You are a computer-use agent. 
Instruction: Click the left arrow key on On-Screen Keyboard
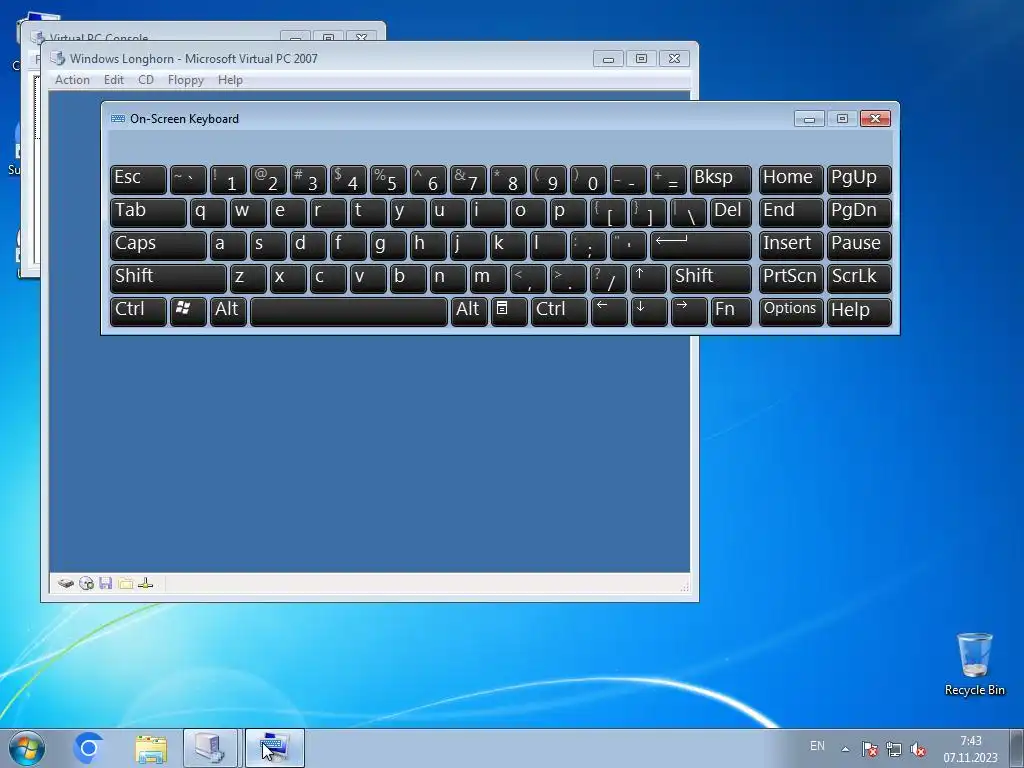pyautogui.click(x=609, y=311)
